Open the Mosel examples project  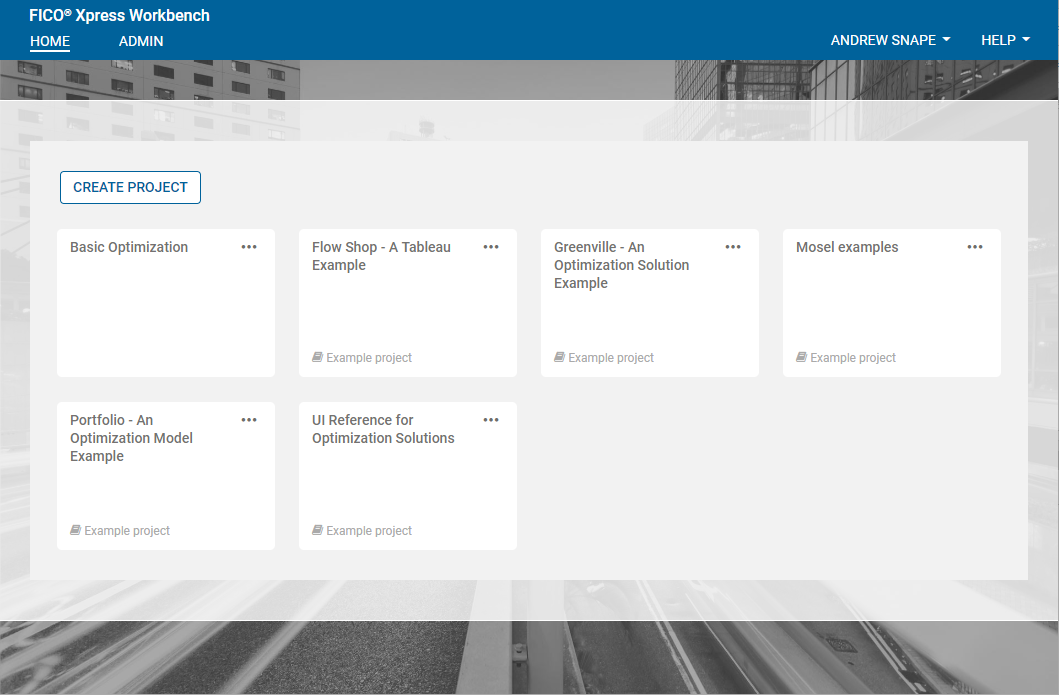tap(847, 247)
